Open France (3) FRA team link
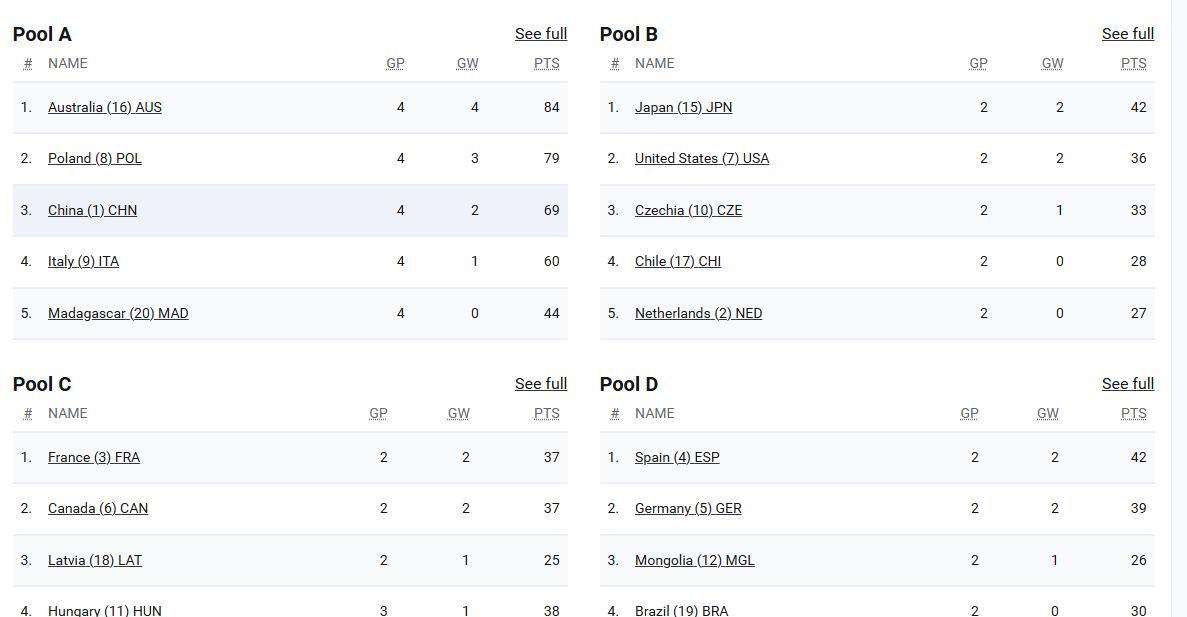This screenshot has height=617, width=1187. 94,457
